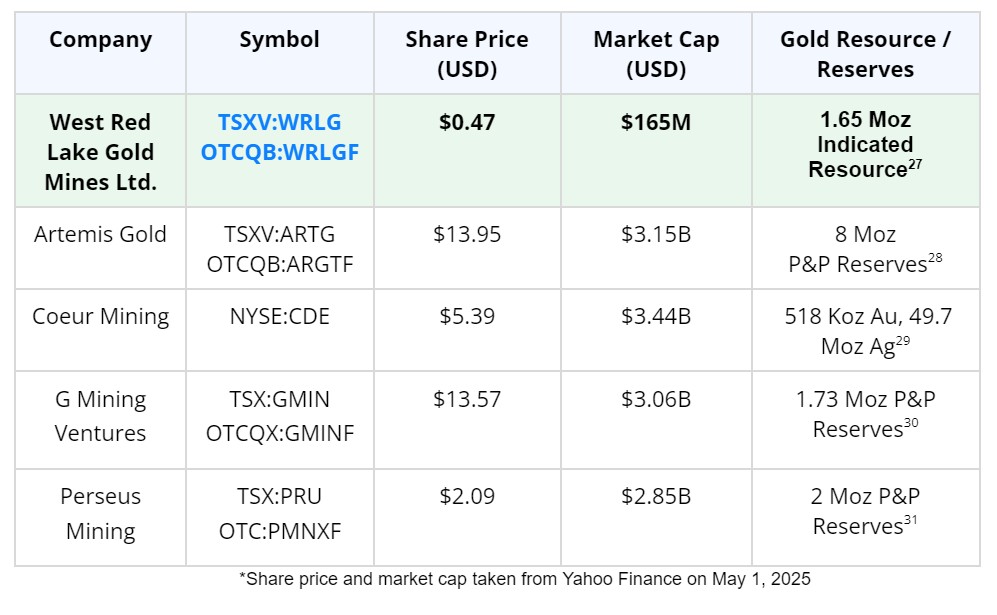Click the Perseus Mining company cell

point(100,513)
